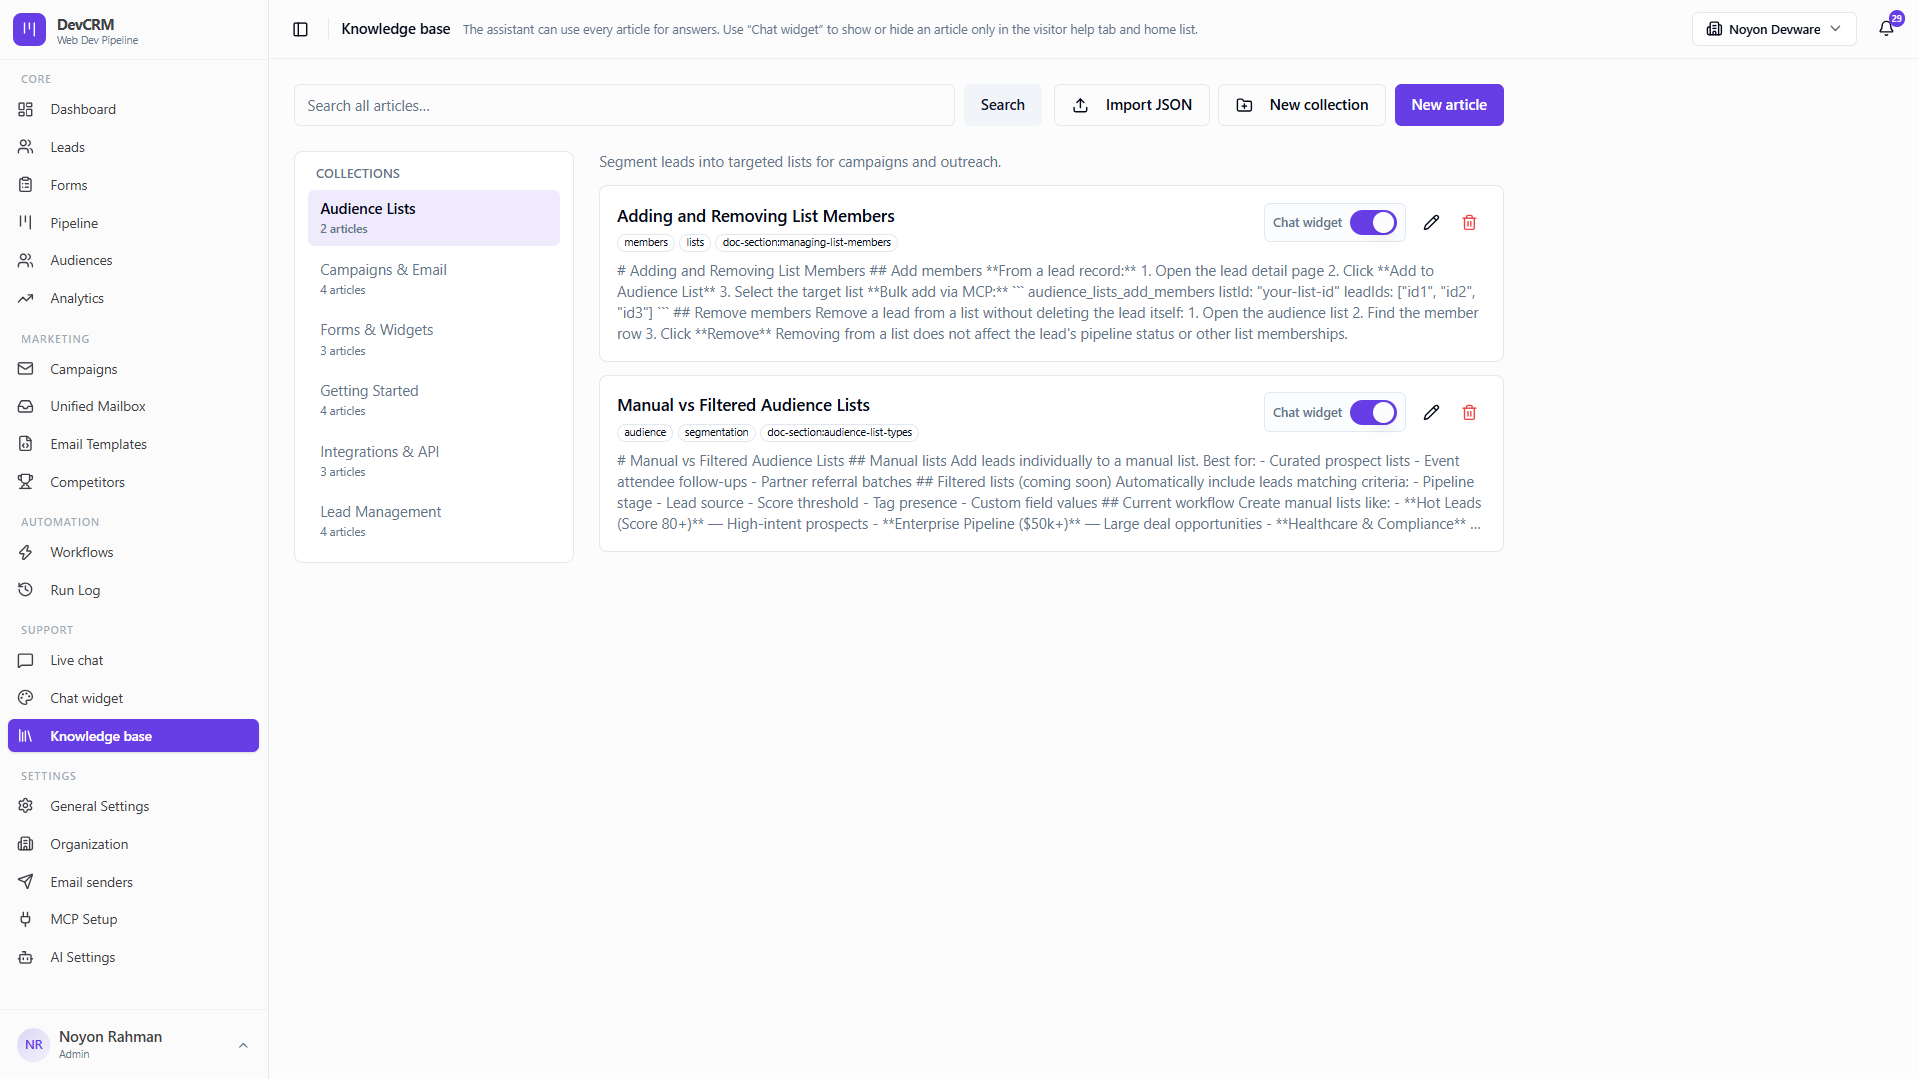
Task: Edit Adding and Removing List Members article
Action: [x=1431, y=223]
